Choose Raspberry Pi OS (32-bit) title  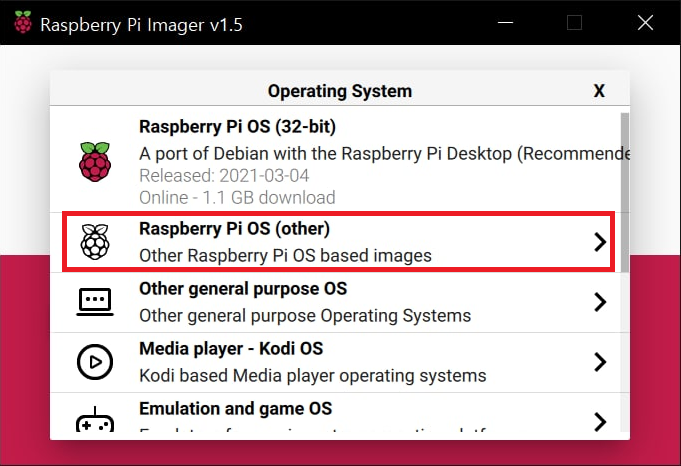pos(237,127)
